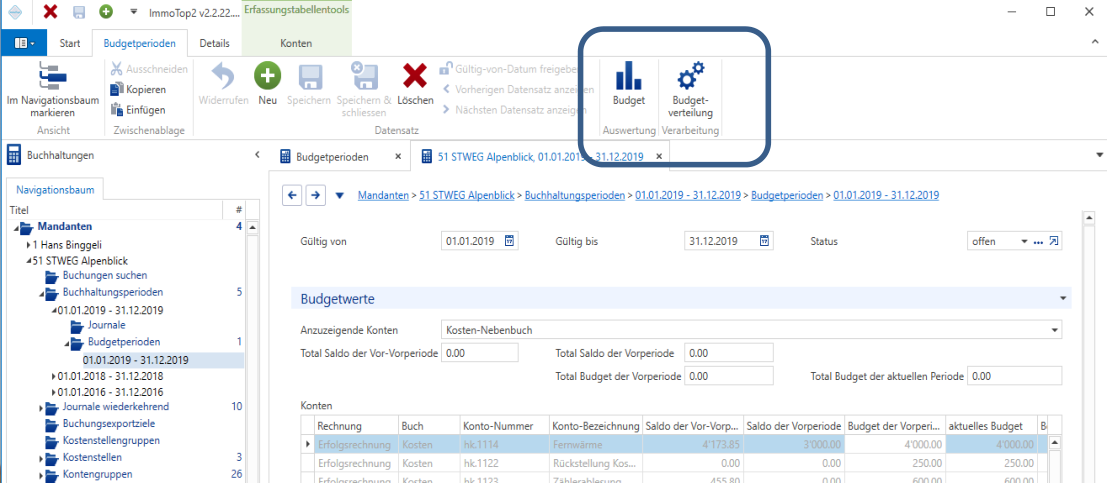Viewport: 1107px width, 483px height.
Task: Open the Konten ribbon tab
Action: 297,43
